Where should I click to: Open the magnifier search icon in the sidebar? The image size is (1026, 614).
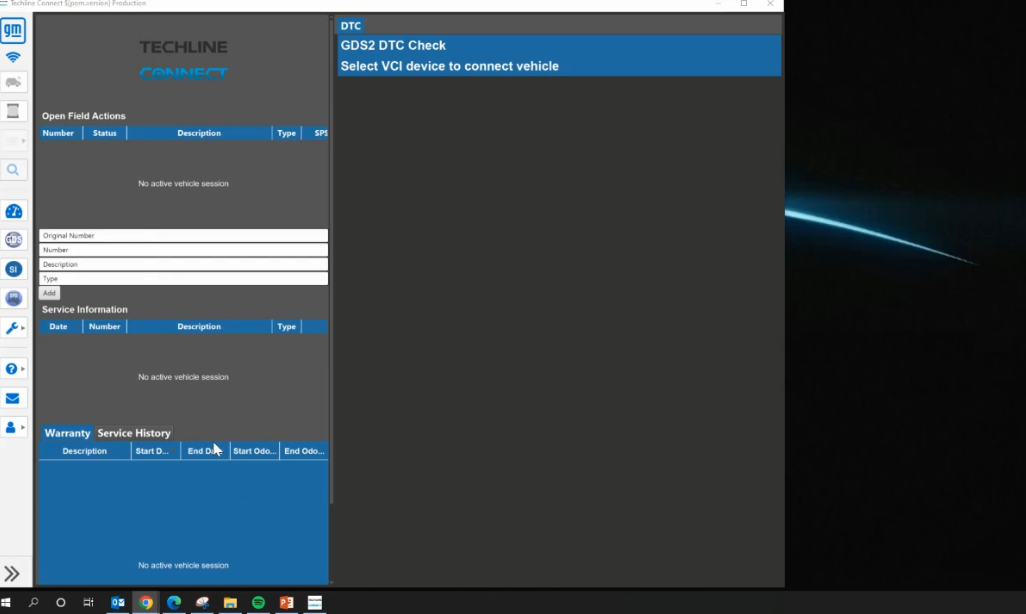tap(13, 170)
